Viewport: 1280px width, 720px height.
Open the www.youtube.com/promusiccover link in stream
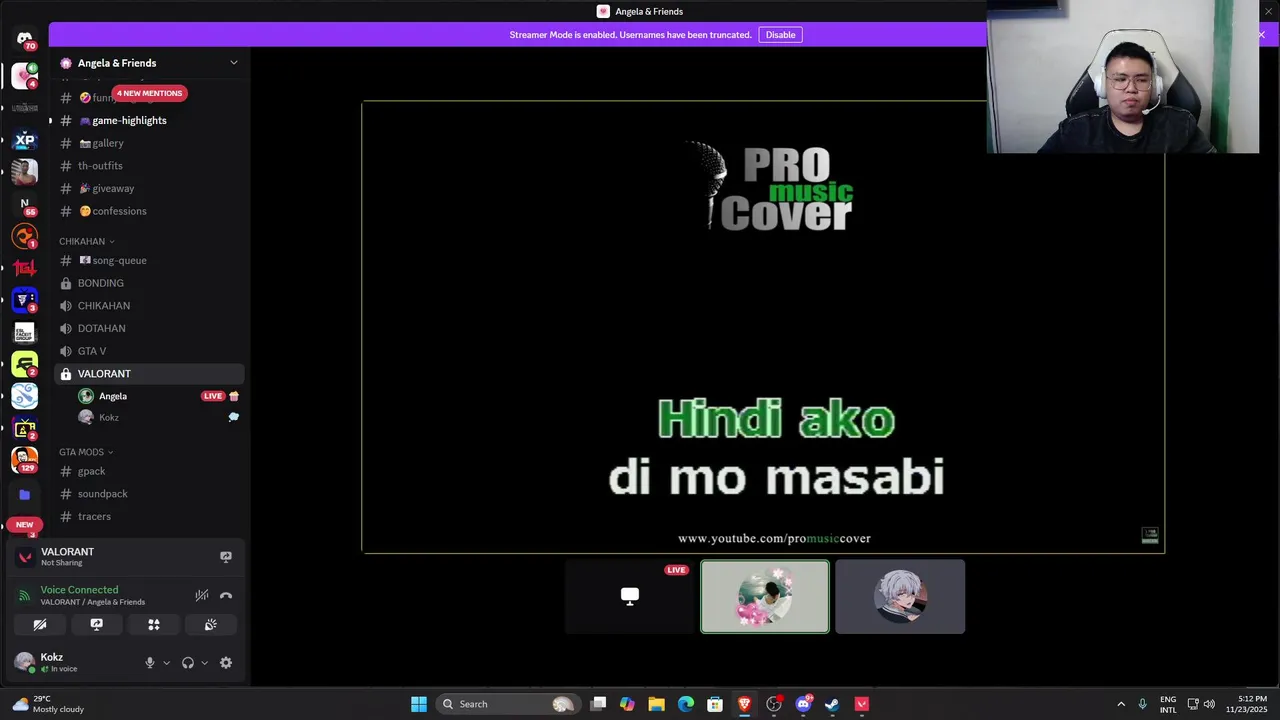pos(774,538)
